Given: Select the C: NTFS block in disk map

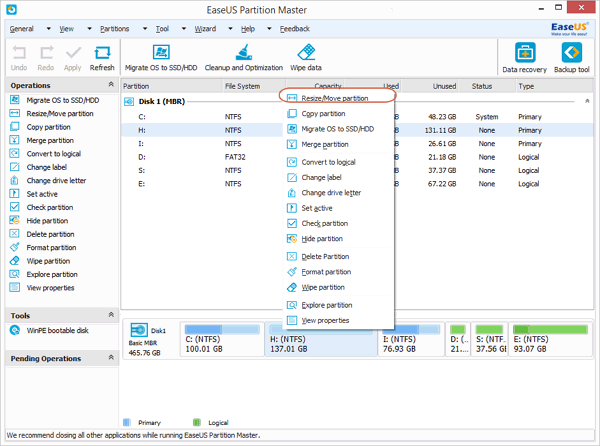Looking at the screenshot, I should click(x=222, y=339).
